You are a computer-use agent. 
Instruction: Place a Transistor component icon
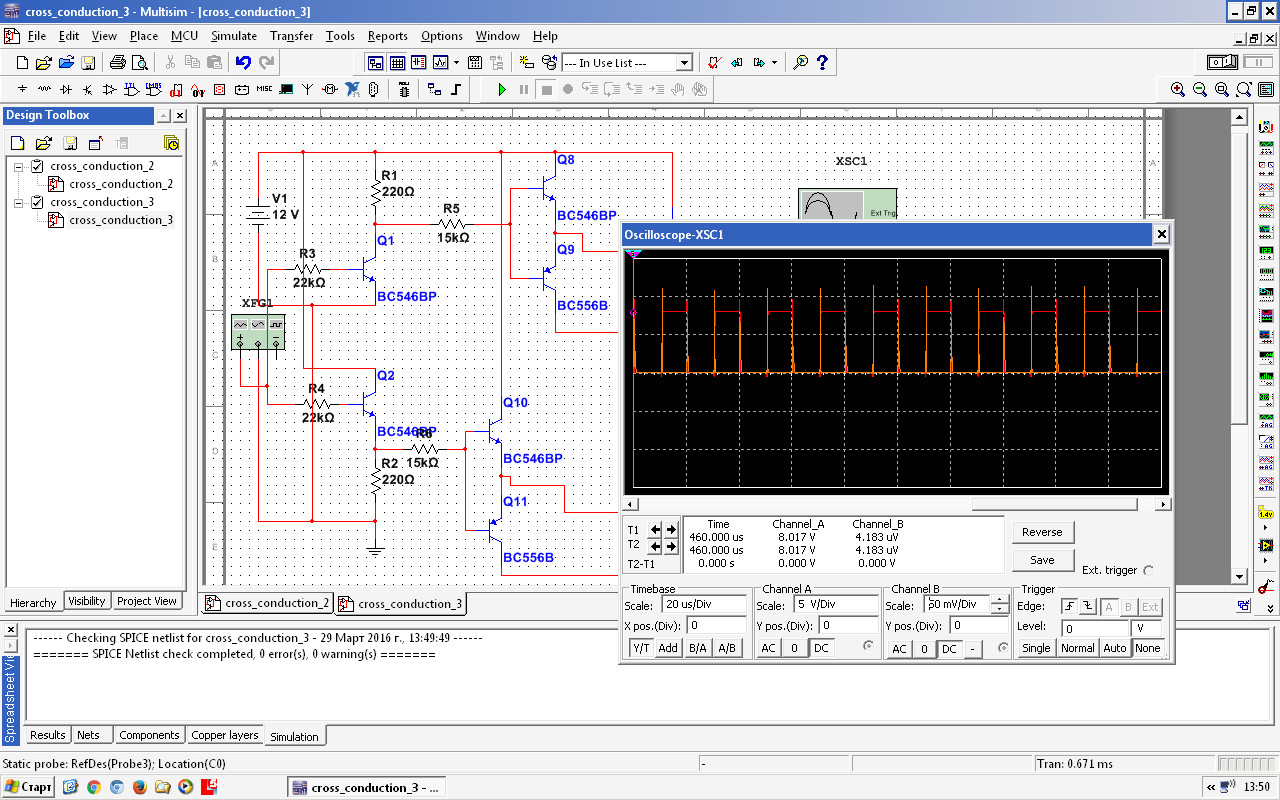point(88,89)
